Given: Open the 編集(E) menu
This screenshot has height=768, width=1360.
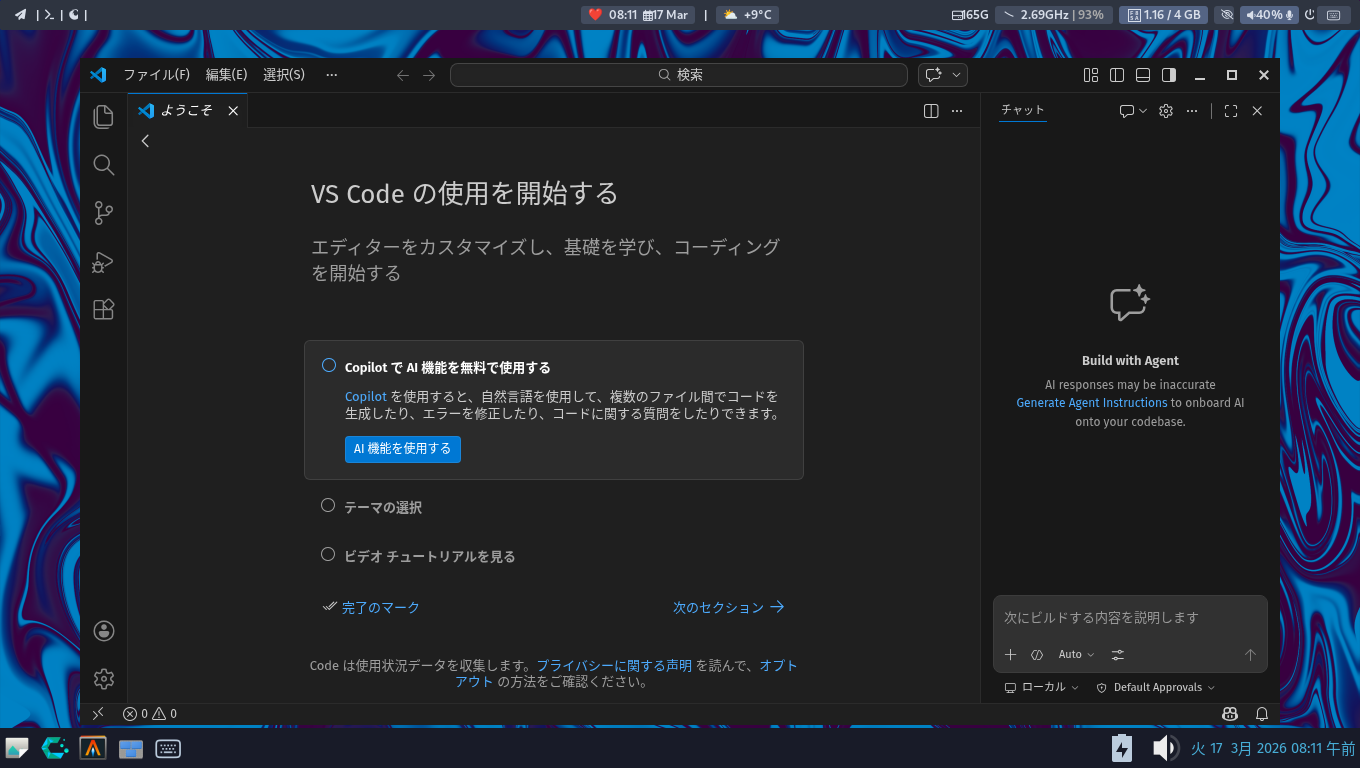Looking at the screenshot, I should [226, 75].
